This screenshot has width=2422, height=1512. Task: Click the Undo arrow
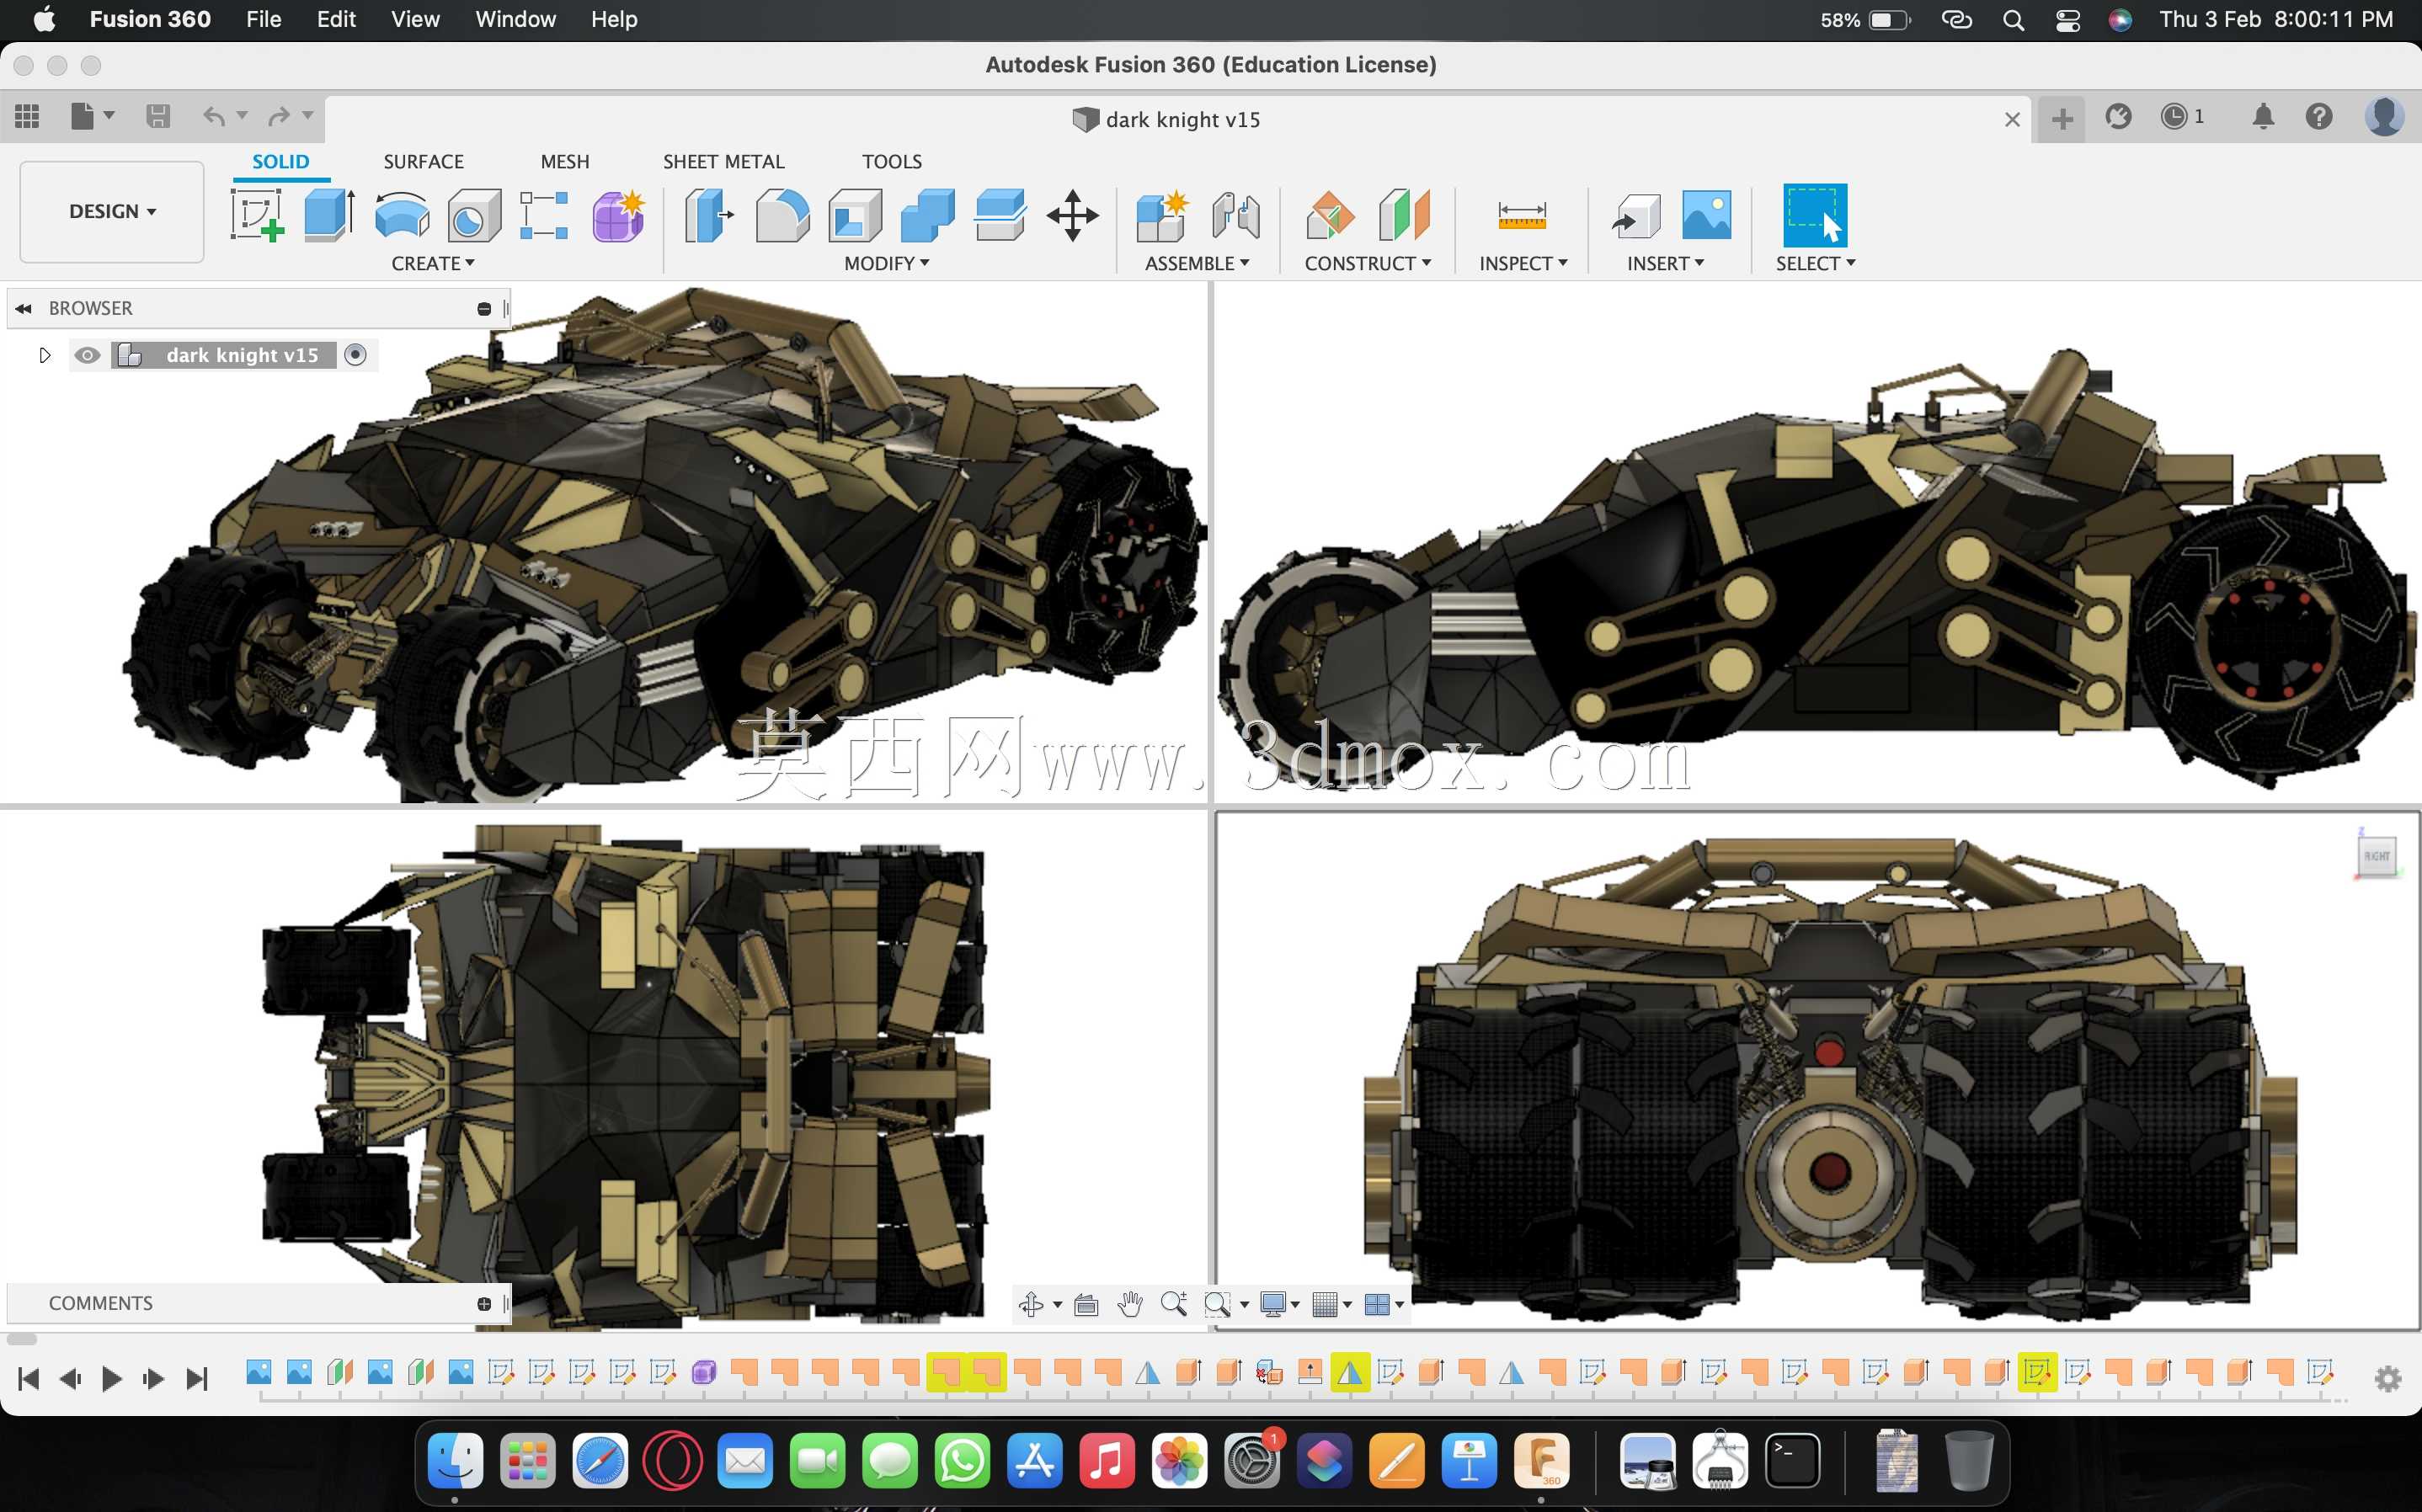pos(214,117)
